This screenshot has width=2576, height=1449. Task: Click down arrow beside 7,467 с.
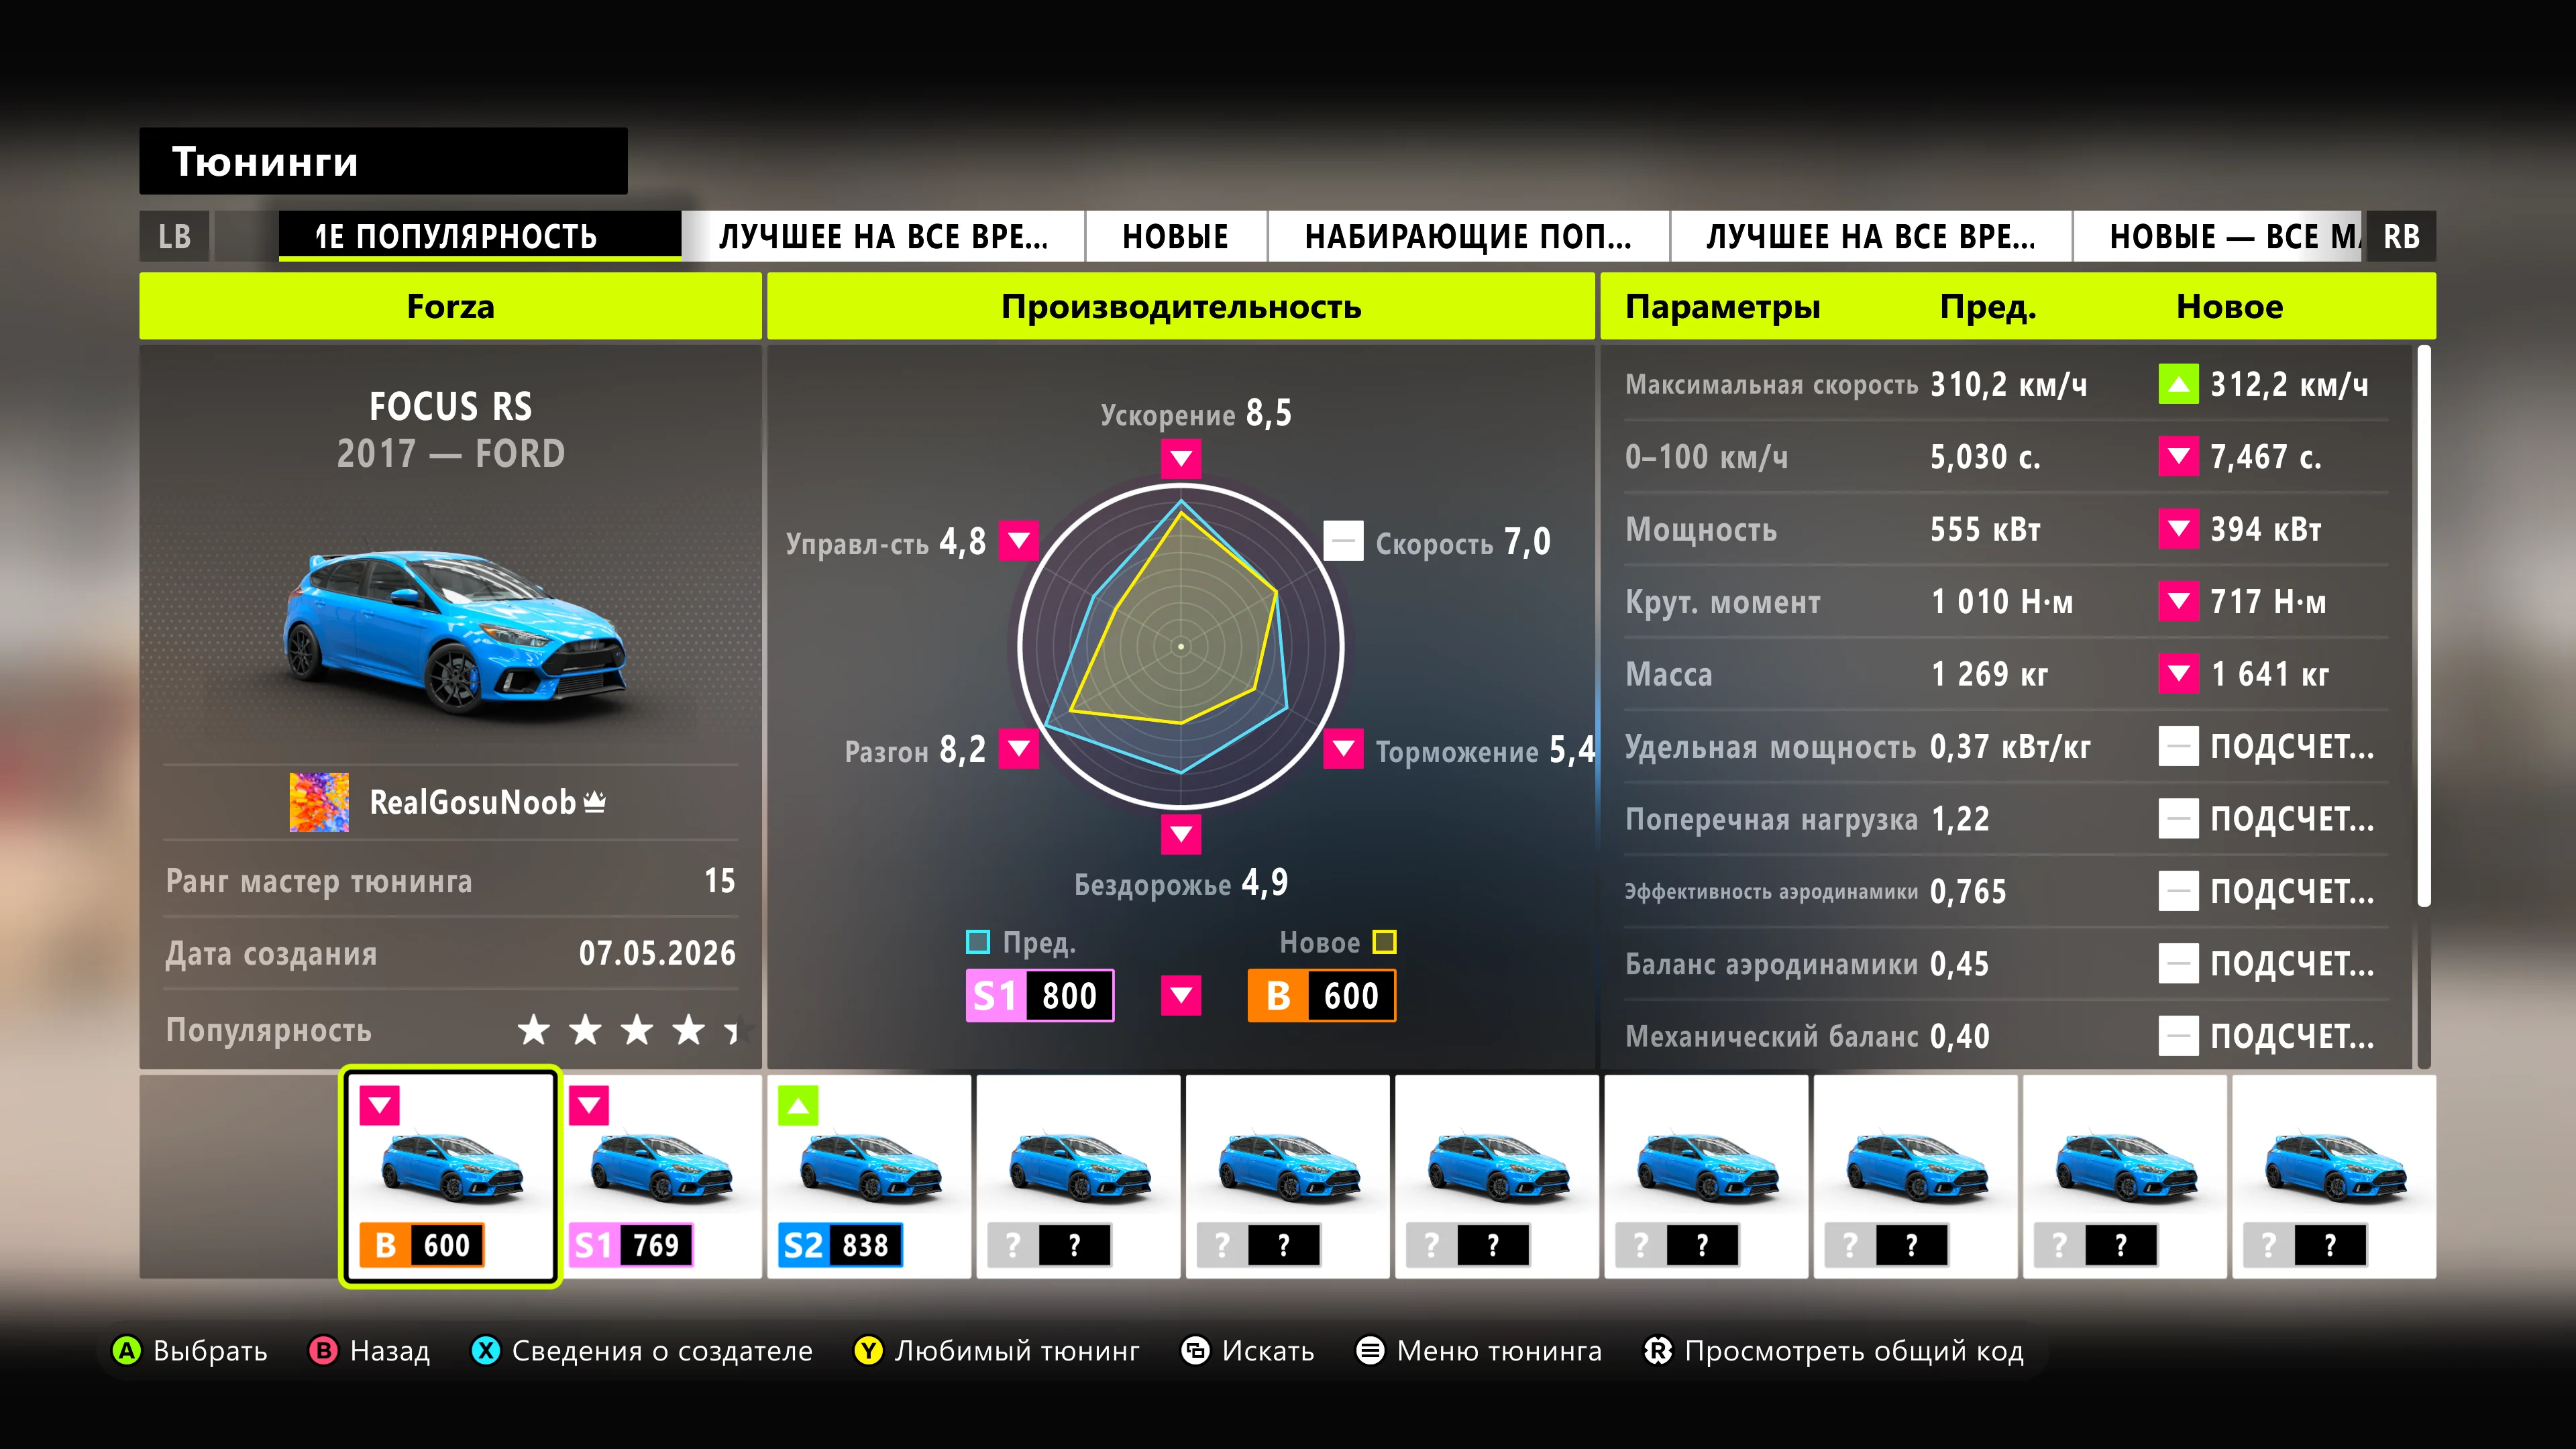pos(2178,457)
